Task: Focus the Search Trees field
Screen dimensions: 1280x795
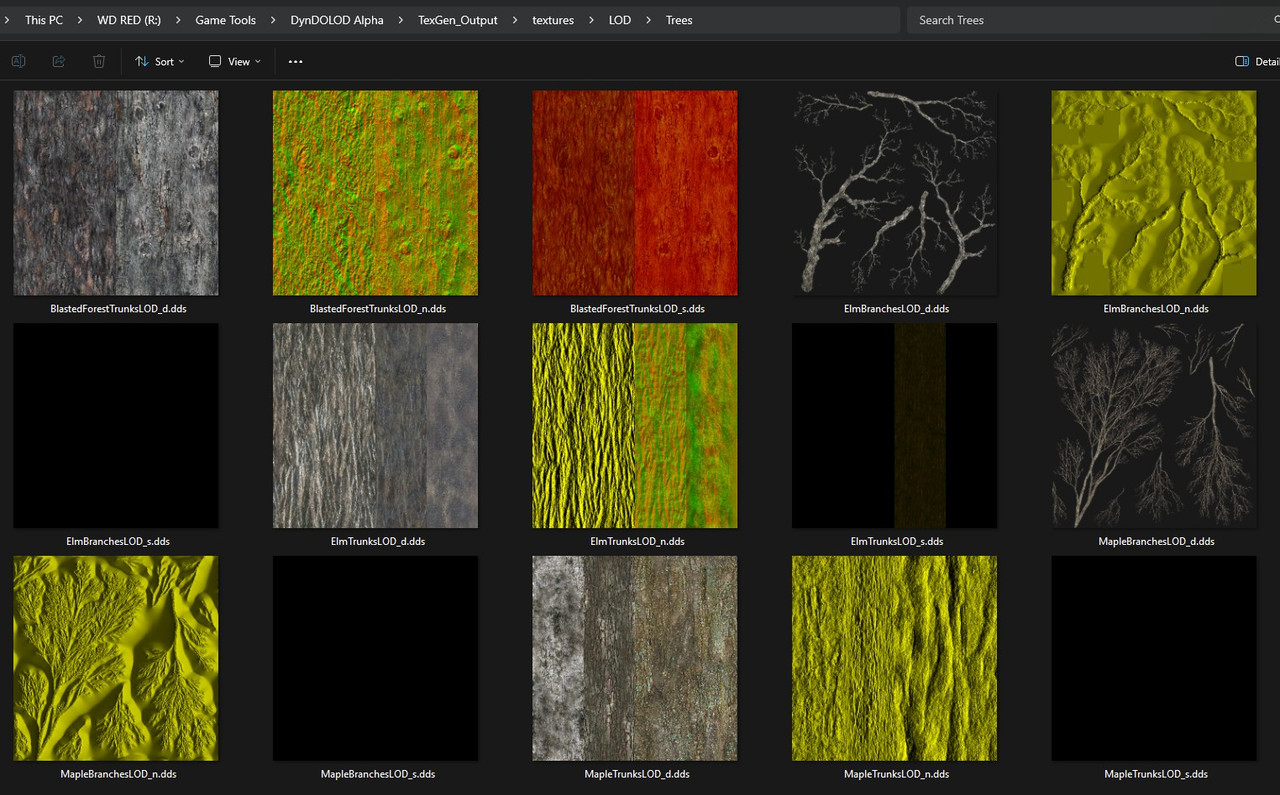Action: coord(1090,20)
